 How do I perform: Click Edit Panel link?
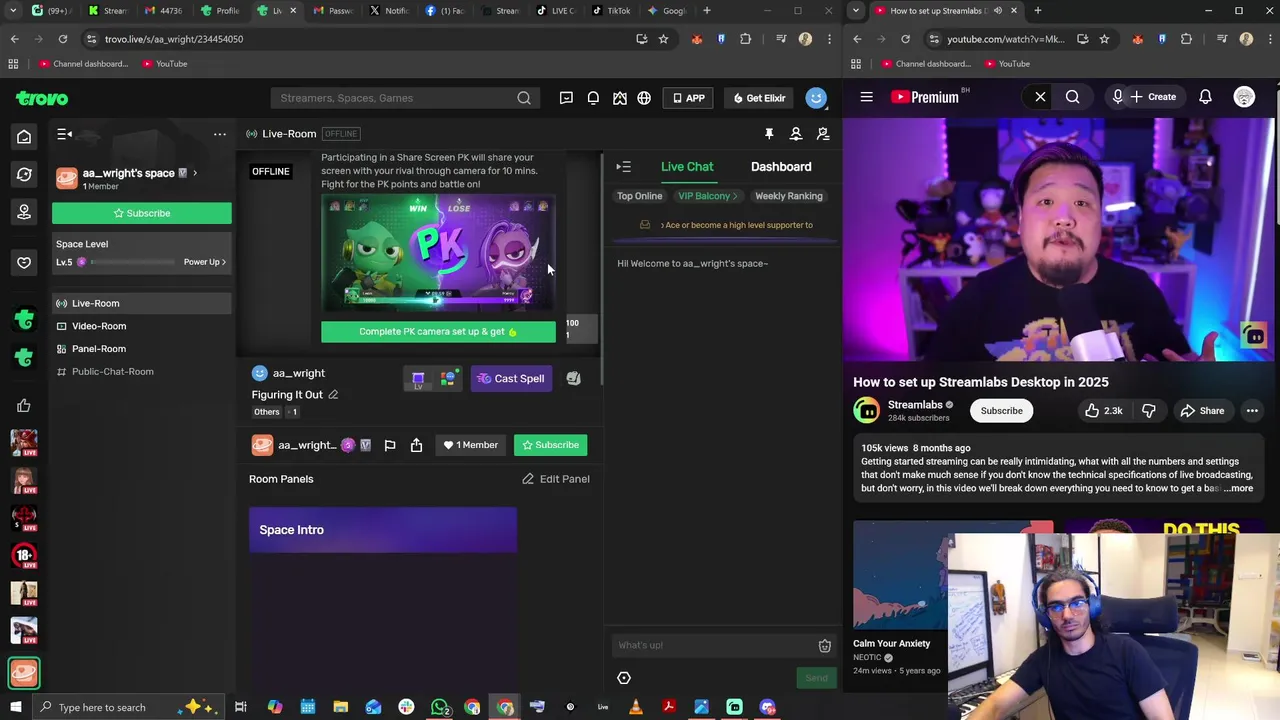pos(556,479)
